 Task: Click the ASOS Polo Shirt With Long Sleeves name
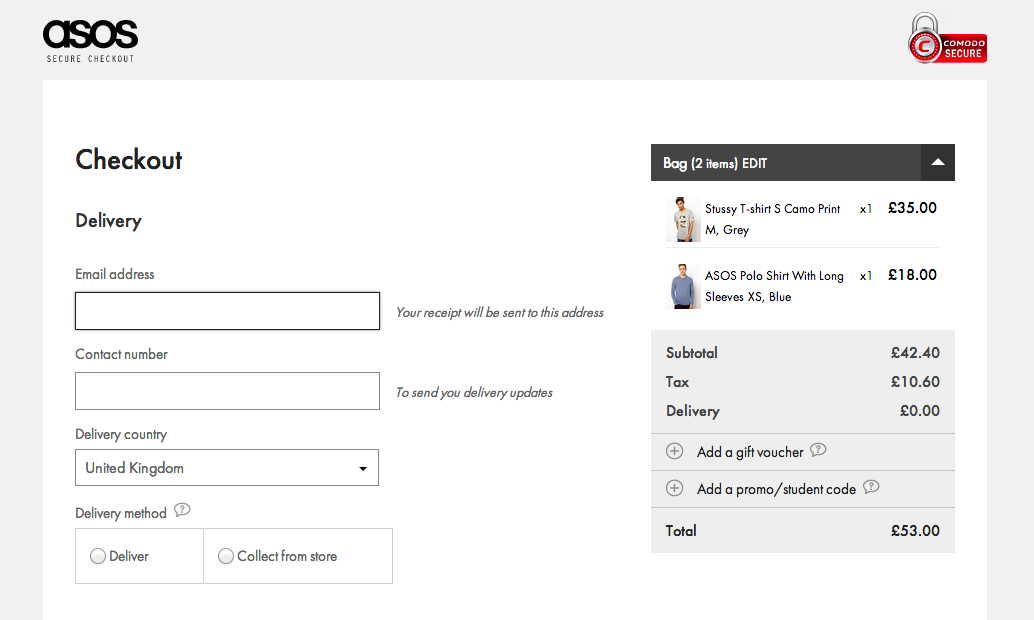(x=774, y=286)
